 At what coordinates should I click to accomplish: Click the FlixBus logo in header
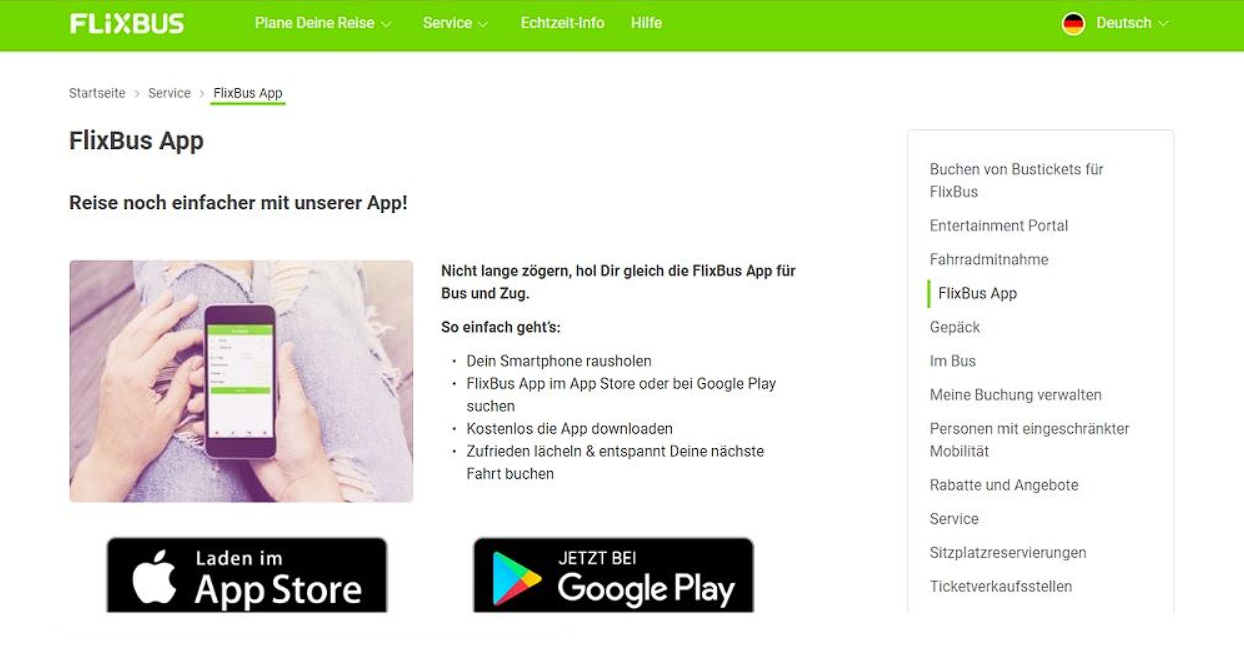[127, 23]
